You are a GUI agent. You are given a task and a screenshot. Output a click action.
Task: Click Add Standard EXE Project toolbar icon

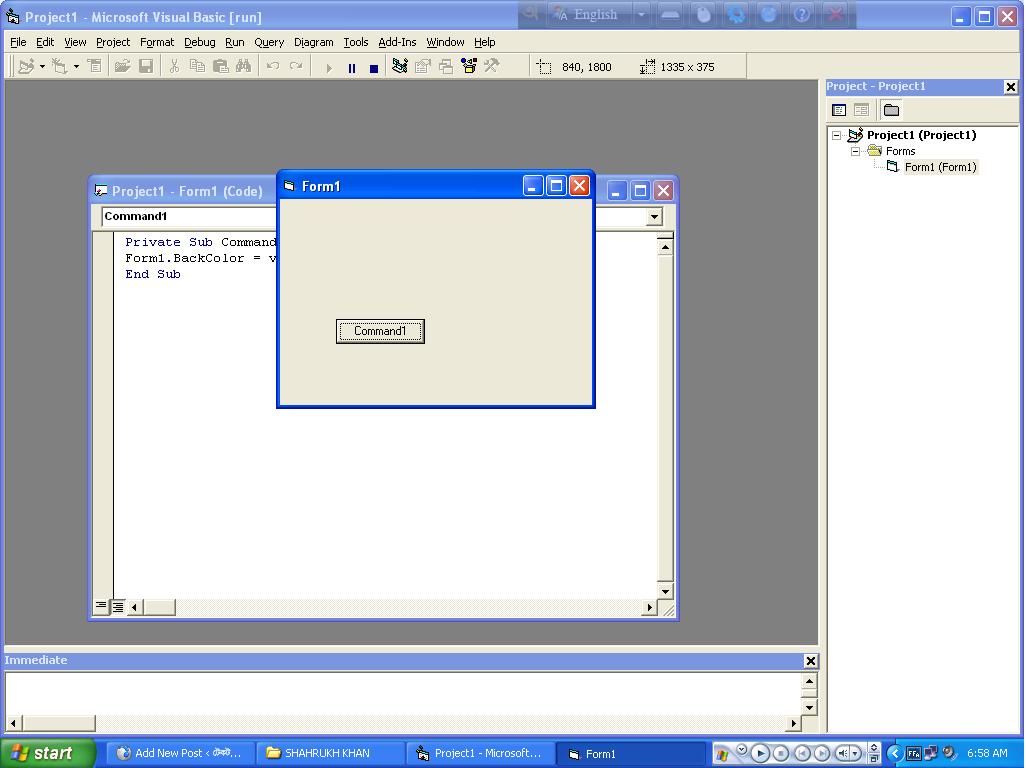27,66
